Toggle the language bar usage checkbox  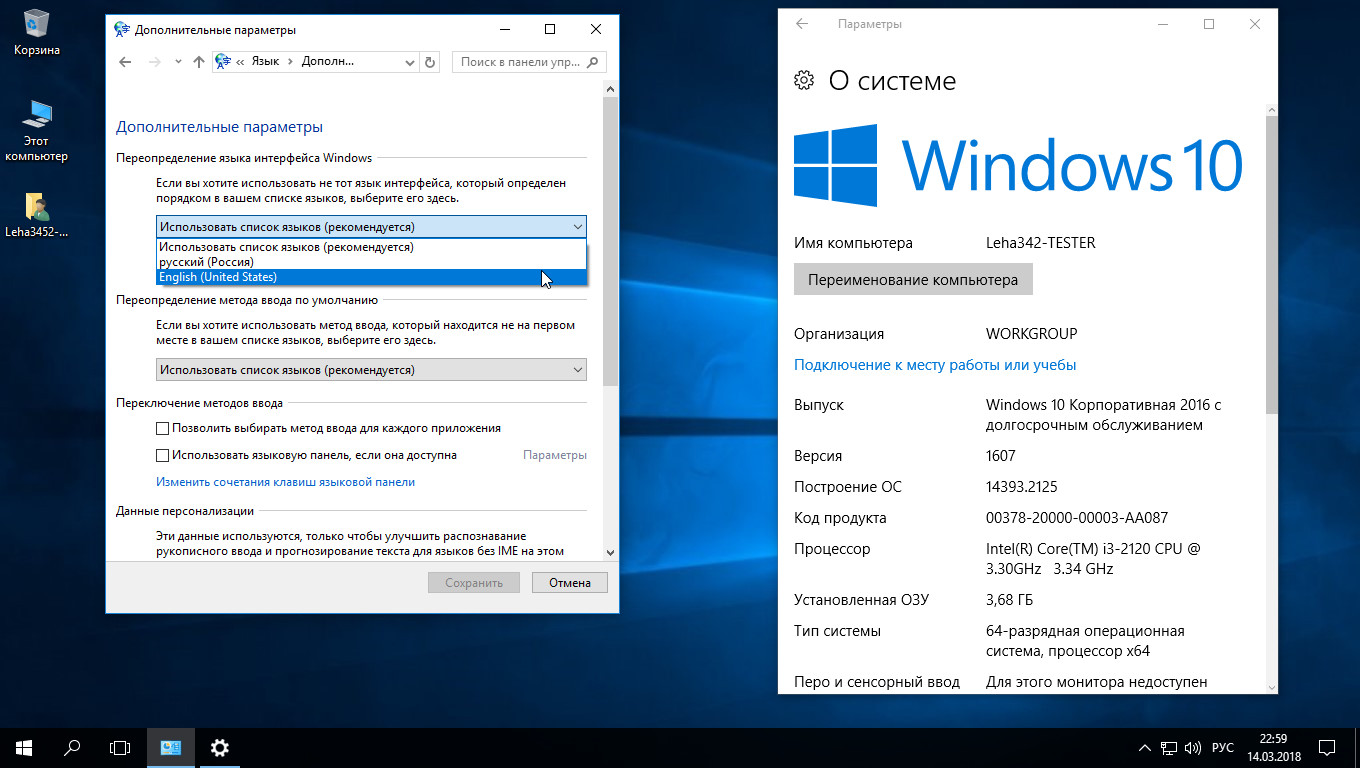click(163, 455)
